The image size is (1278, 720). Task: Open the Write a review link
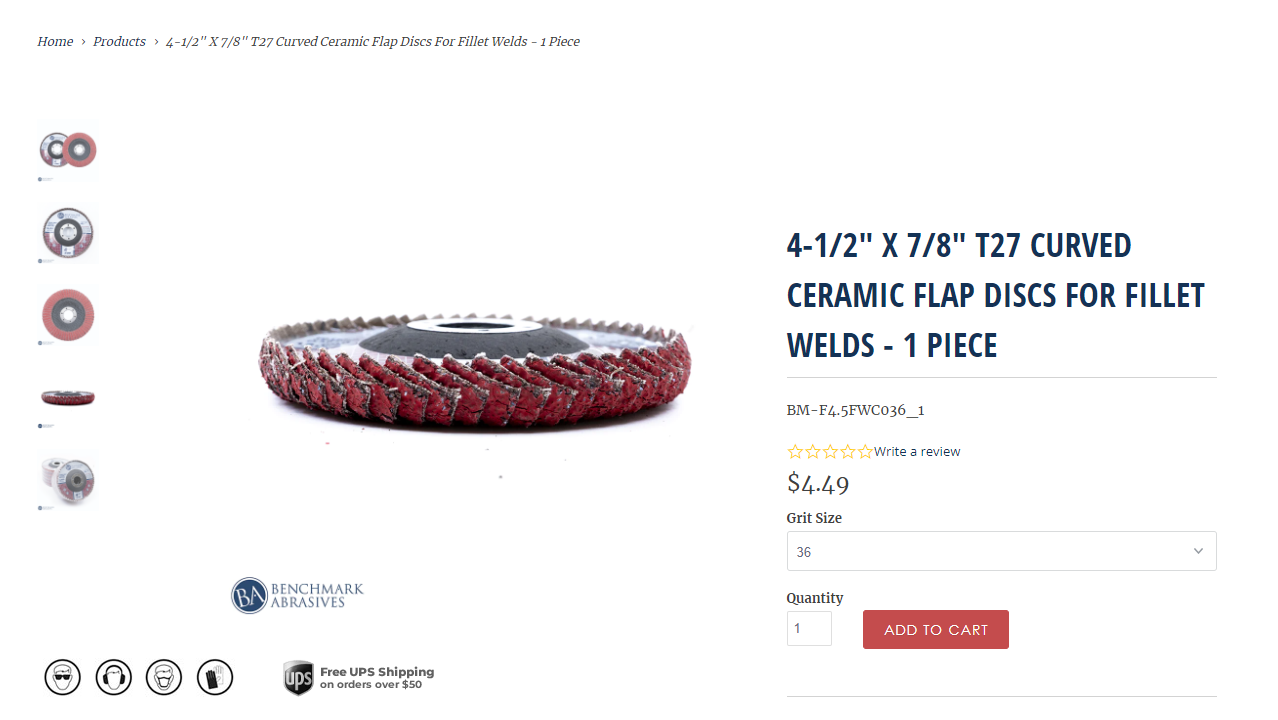(x=917, y=452)
